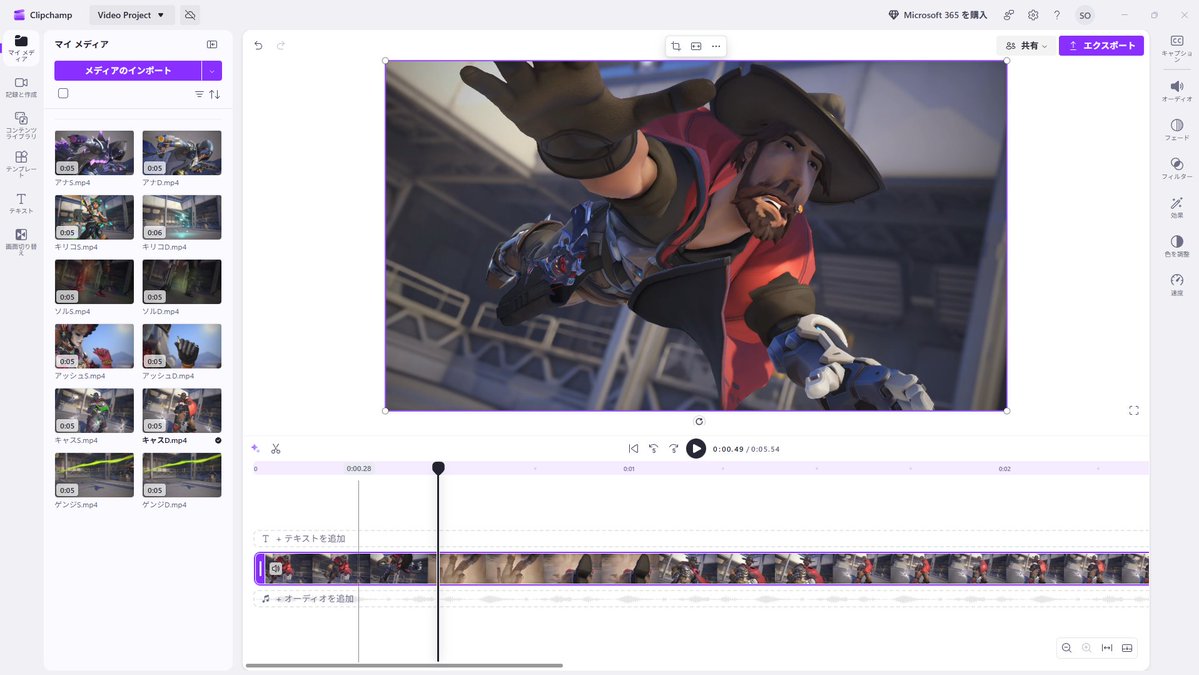Open the help question mark icon
Screen dimensions: 1199x675
click(1057, 15)
